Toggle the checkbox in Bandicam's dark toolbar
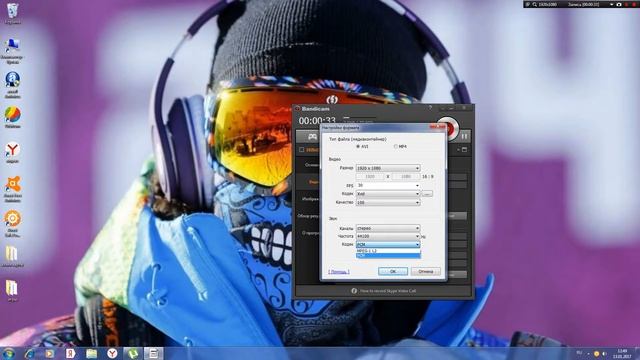640x360 pixels. [x=302, y=150]
